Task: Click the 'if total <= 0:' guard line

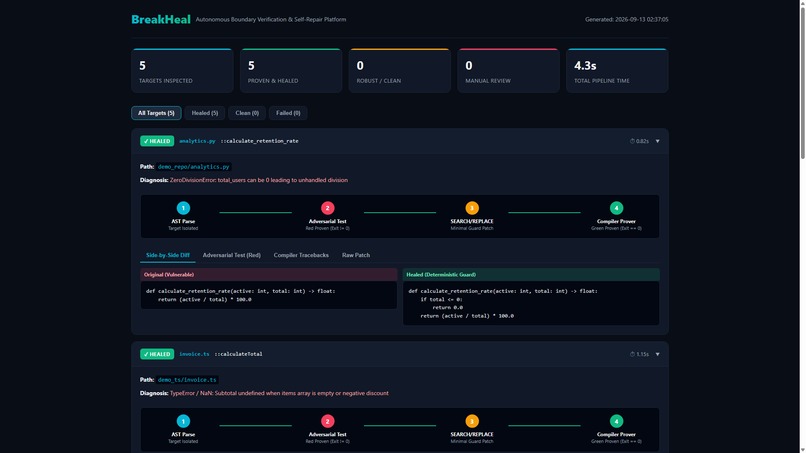Action: click(441, 299)
